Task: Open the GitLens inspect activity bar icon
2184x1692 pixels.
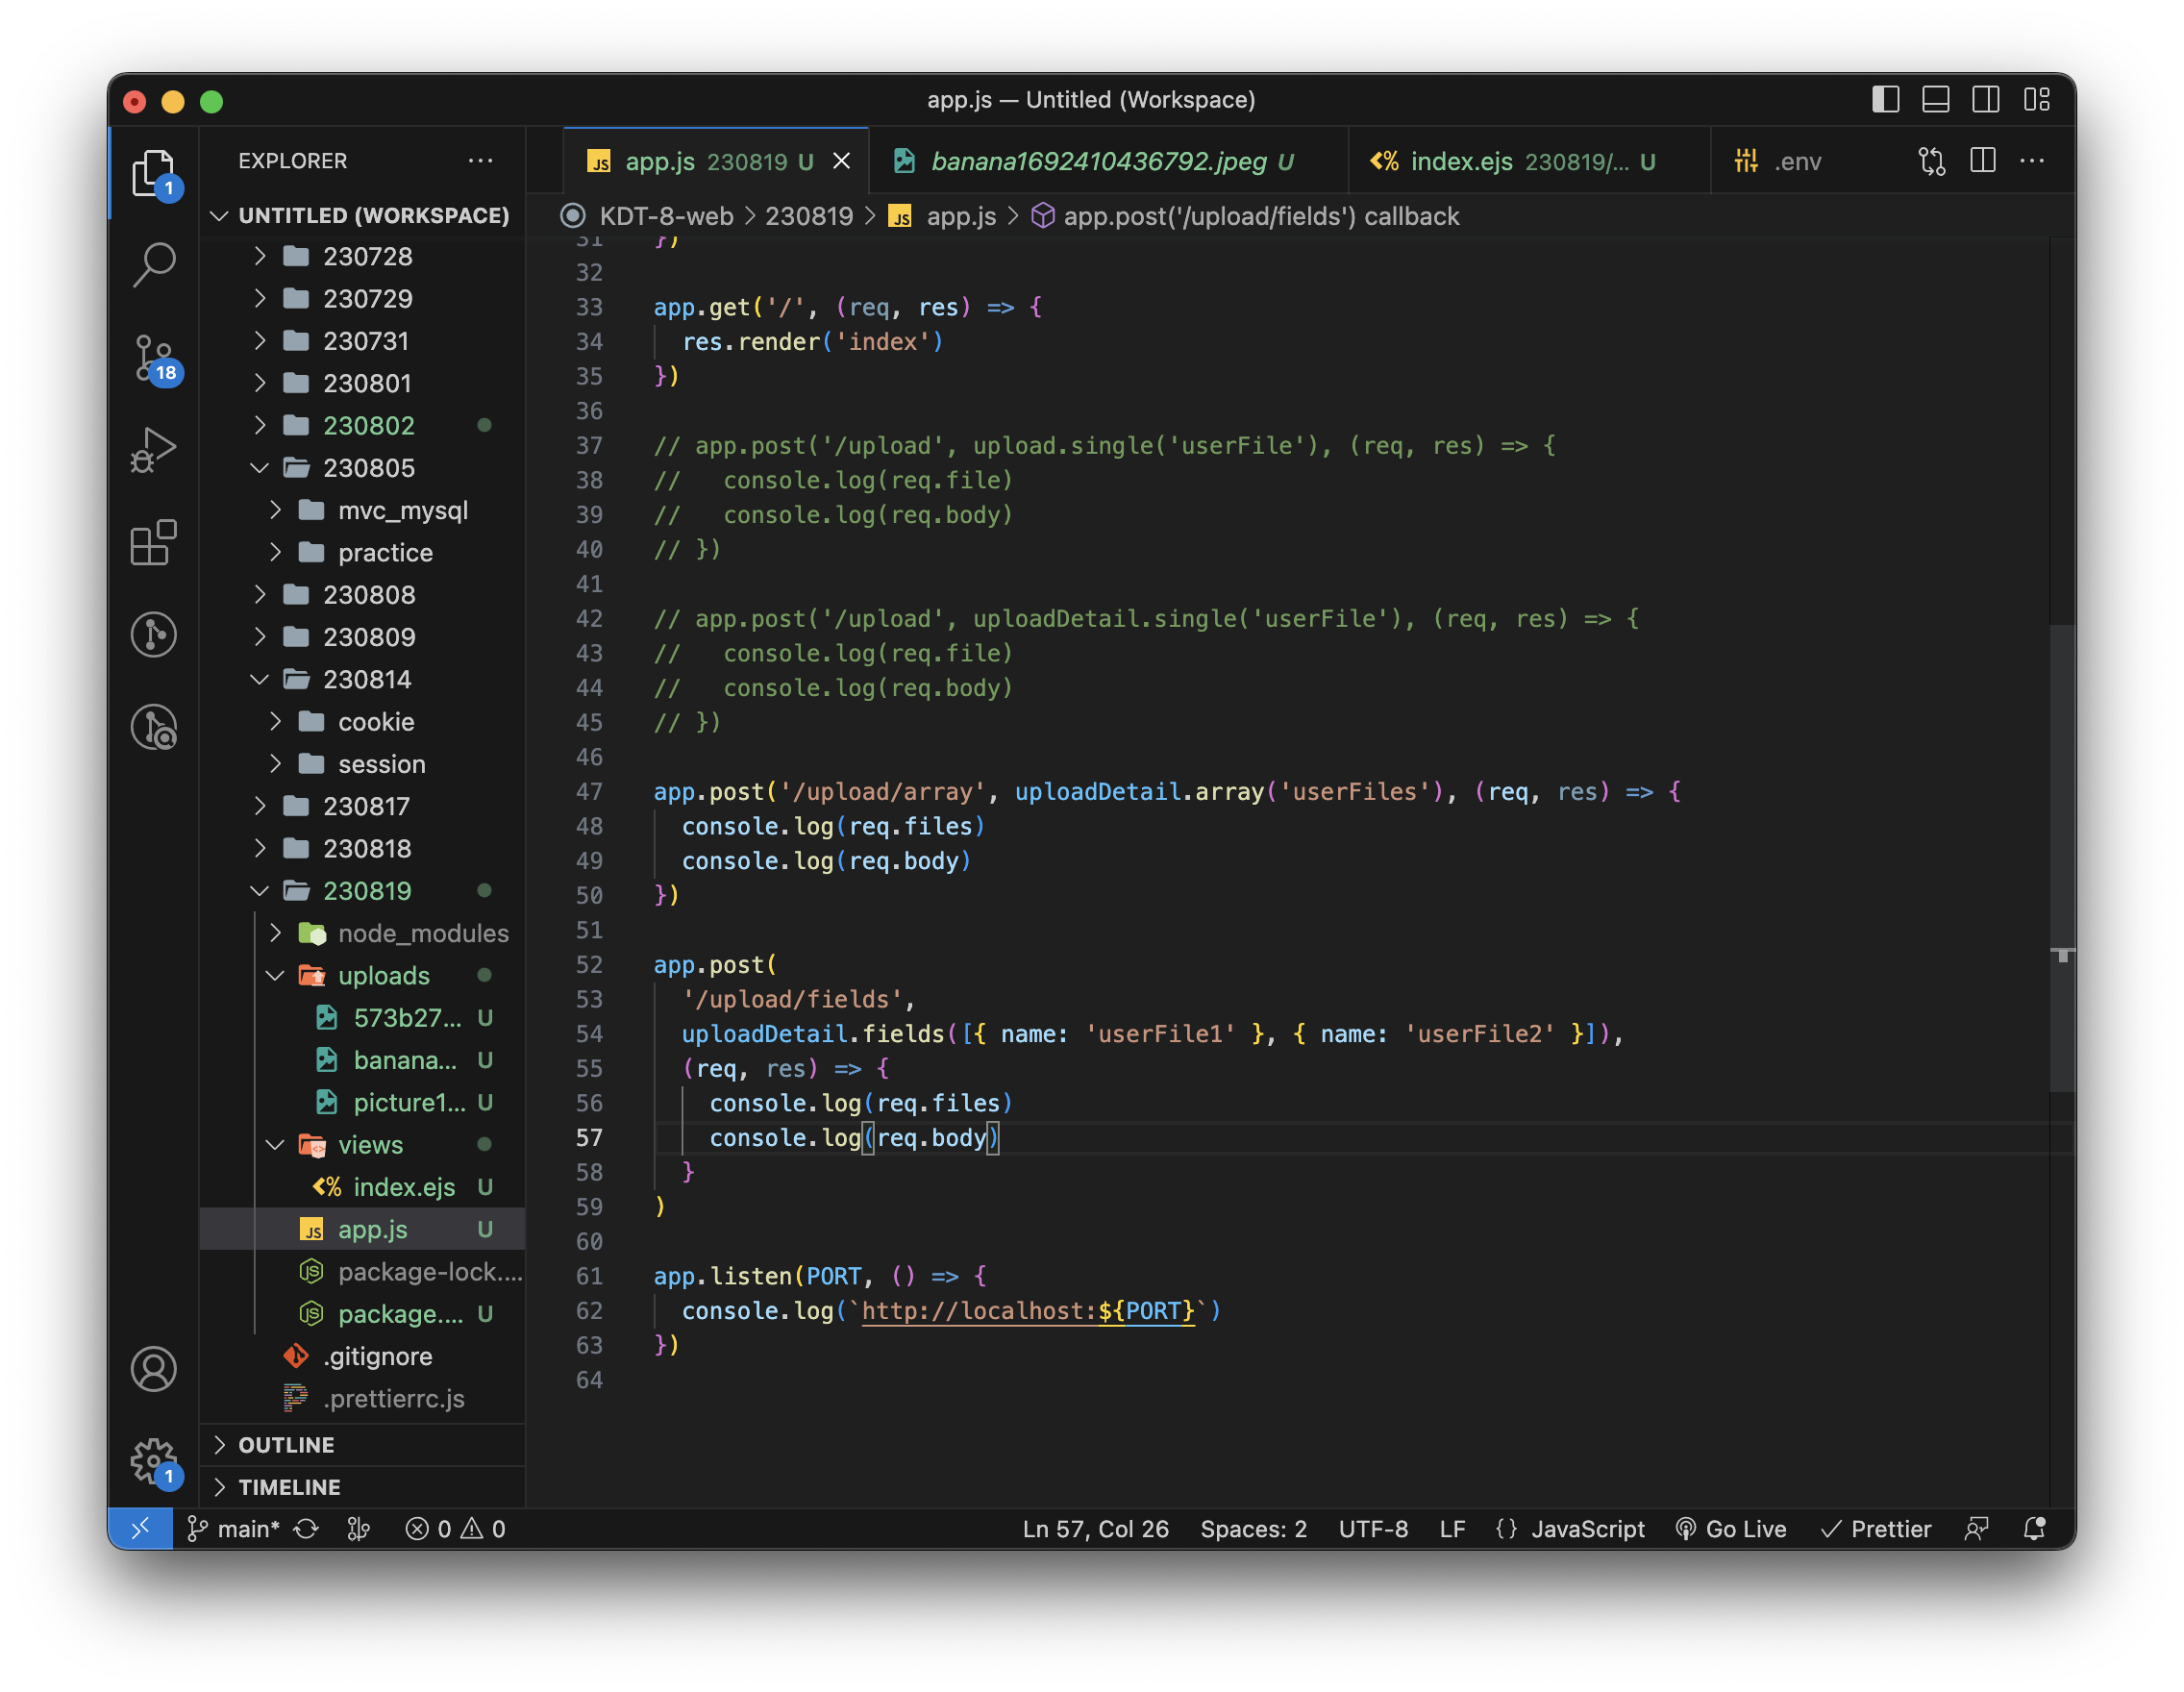Action: pos(153,727)
